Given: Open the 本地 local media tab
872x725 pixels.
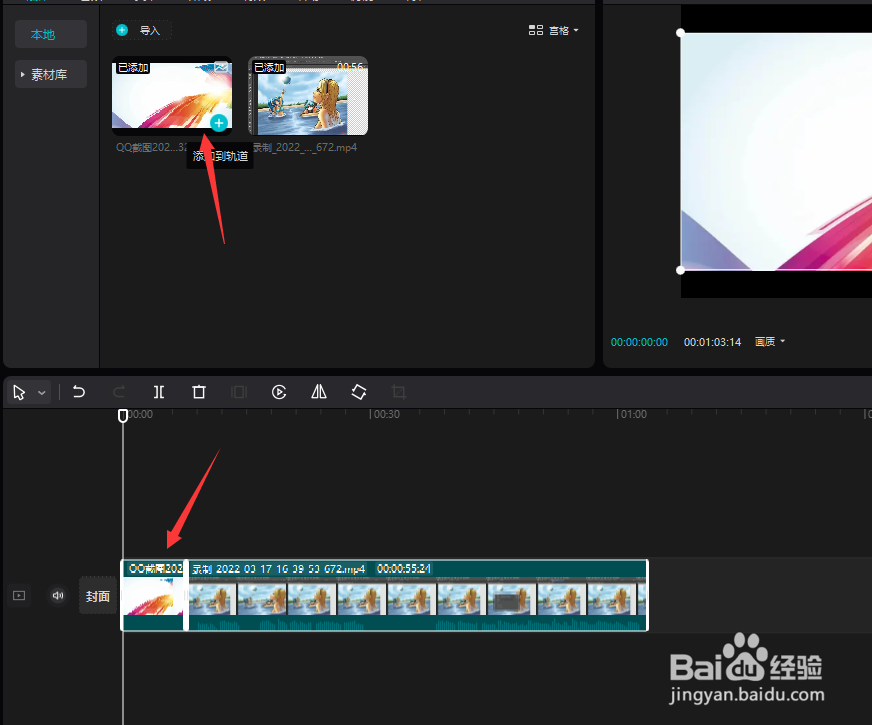Looking at the screenshot, I should coord(51,34).
